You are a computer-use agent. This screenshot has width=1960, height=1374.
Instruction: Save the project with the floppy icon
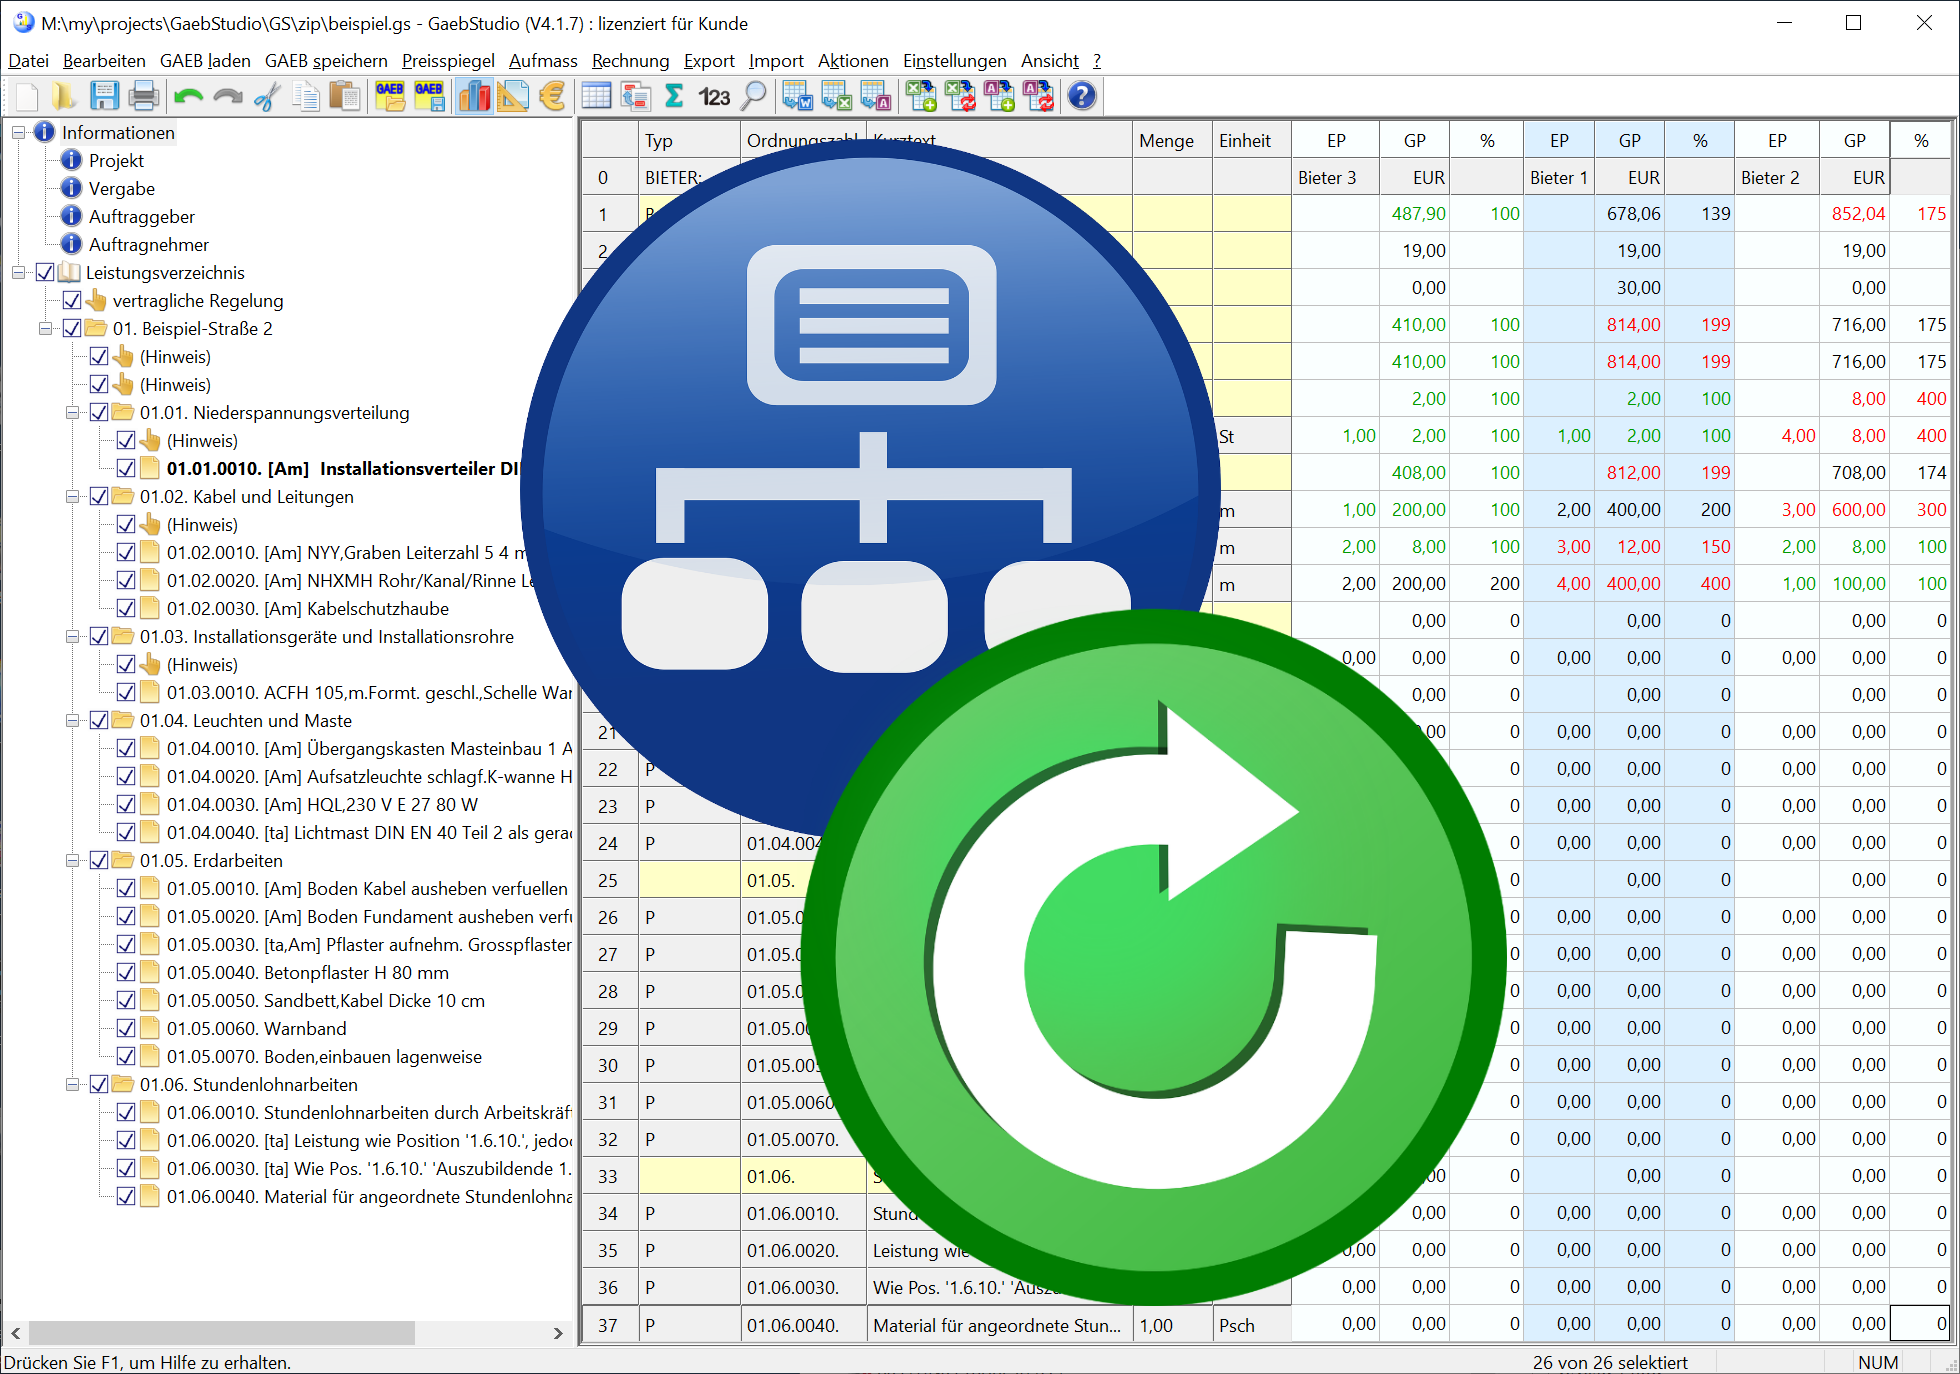tap(104, 97)
